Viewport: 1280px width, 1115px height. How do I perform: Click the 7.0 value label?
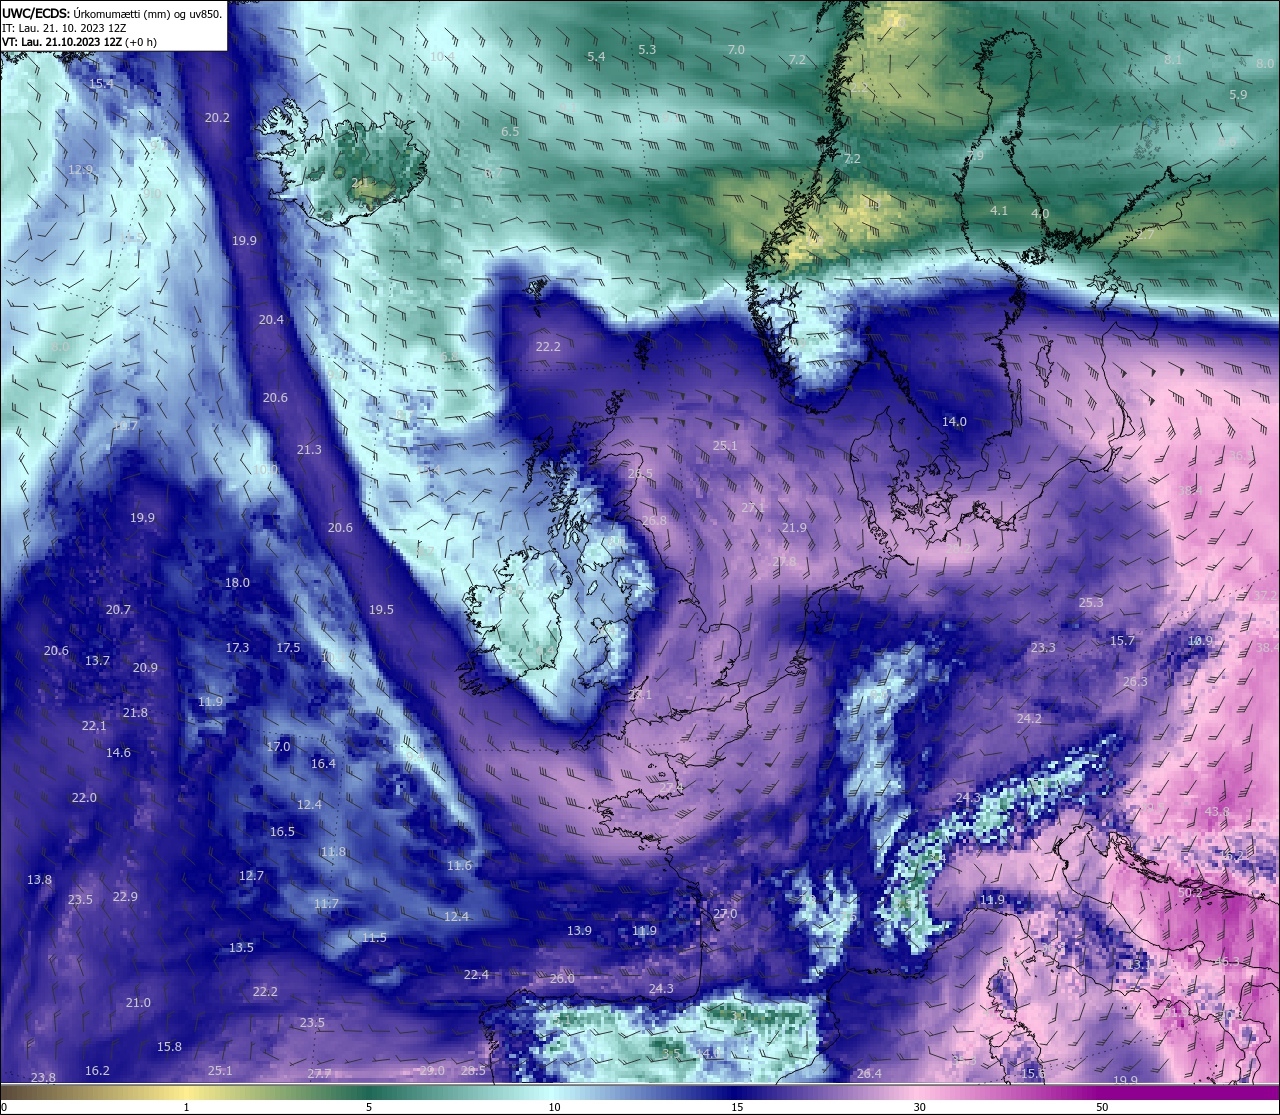pyautogui.click(x=736, y=50)
